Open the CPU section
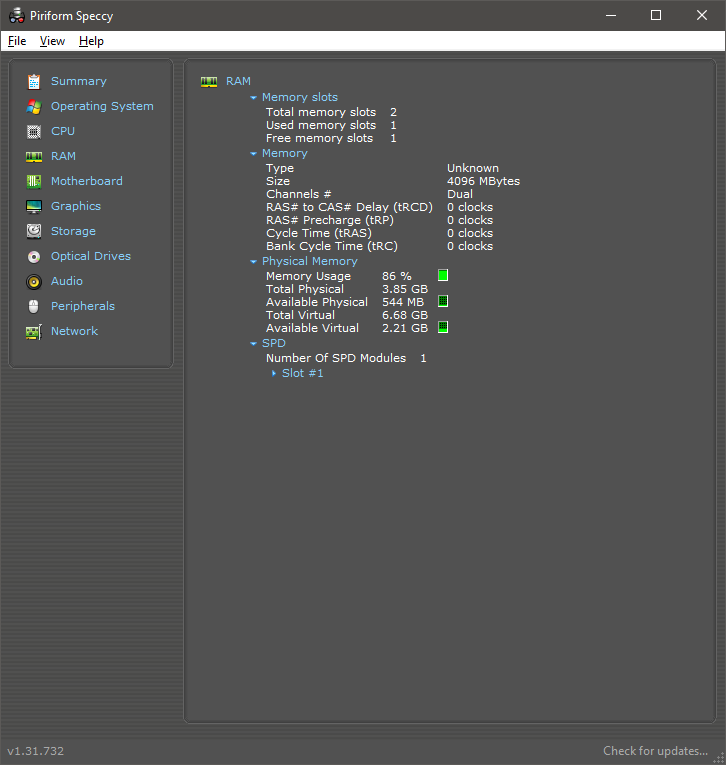This screenshot has width=726, height=765. pyautogui.click(x=63, y=131)
